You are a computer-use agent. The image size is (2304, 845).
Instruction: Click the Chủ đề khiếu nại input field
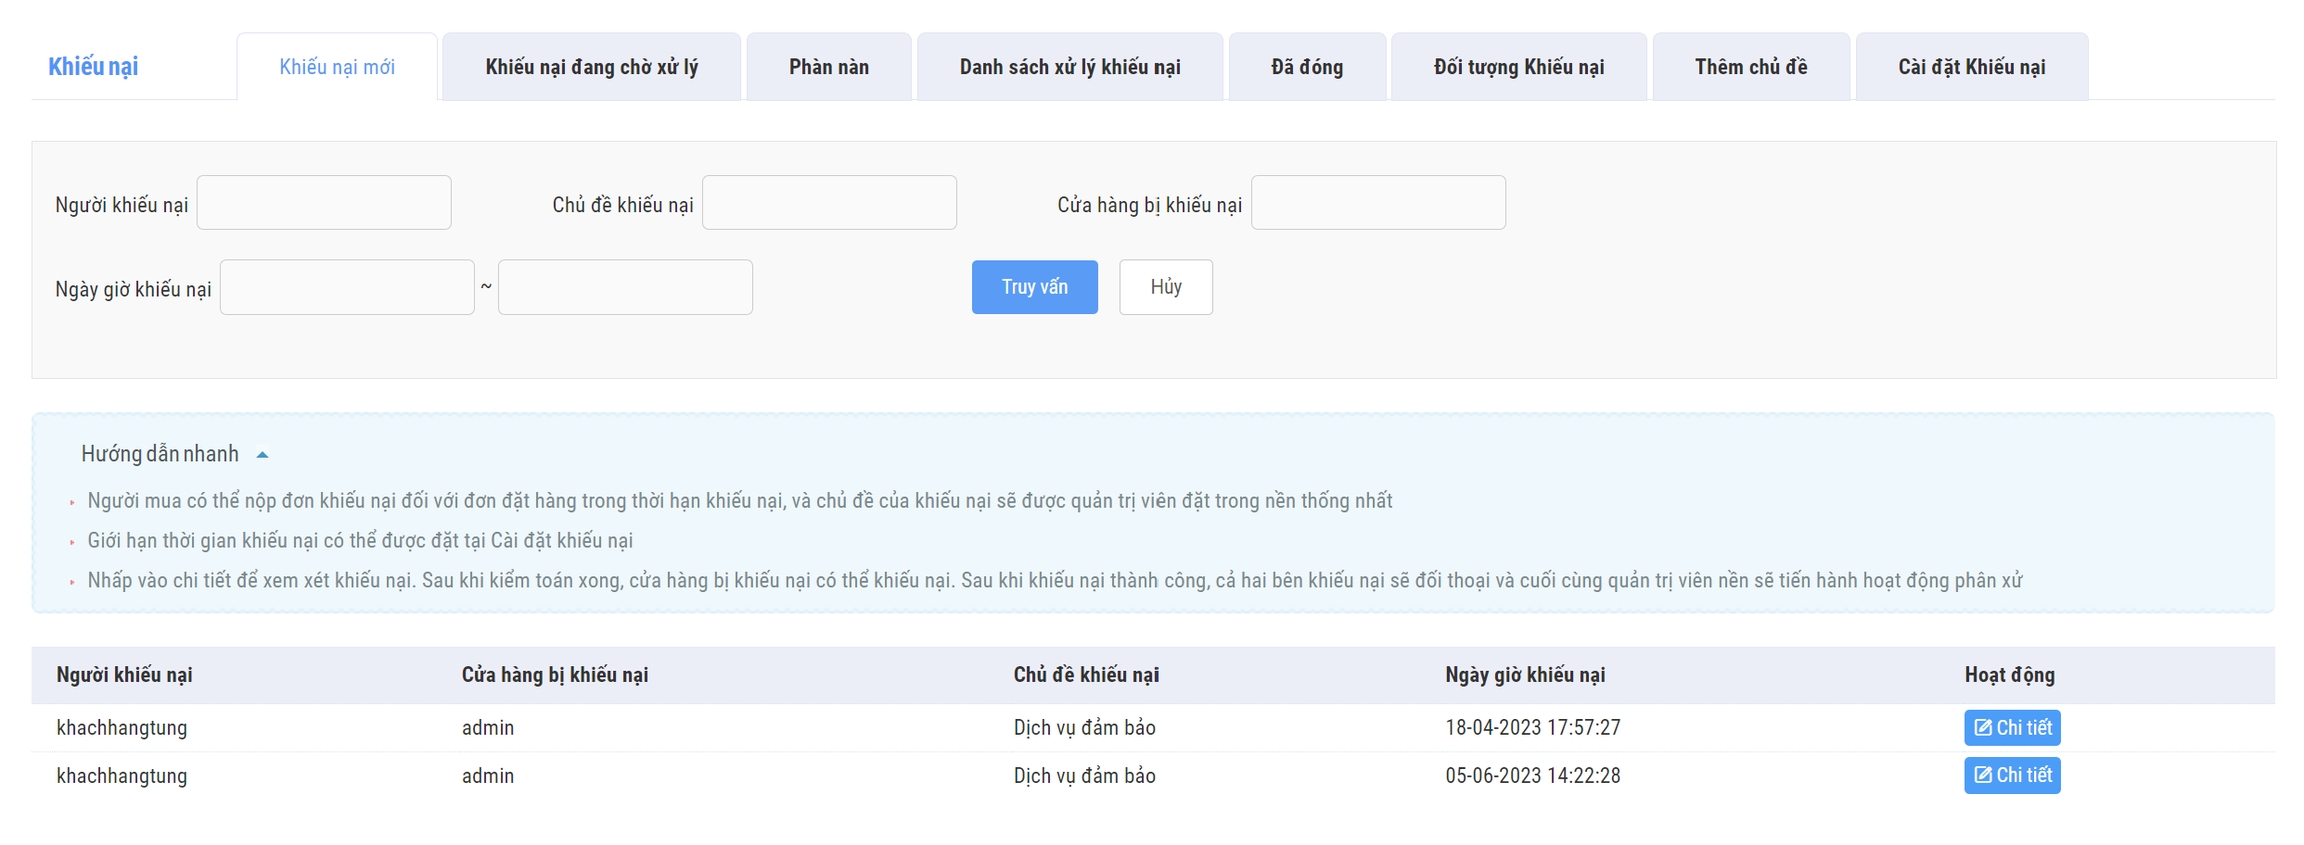(x=829, y=203)
